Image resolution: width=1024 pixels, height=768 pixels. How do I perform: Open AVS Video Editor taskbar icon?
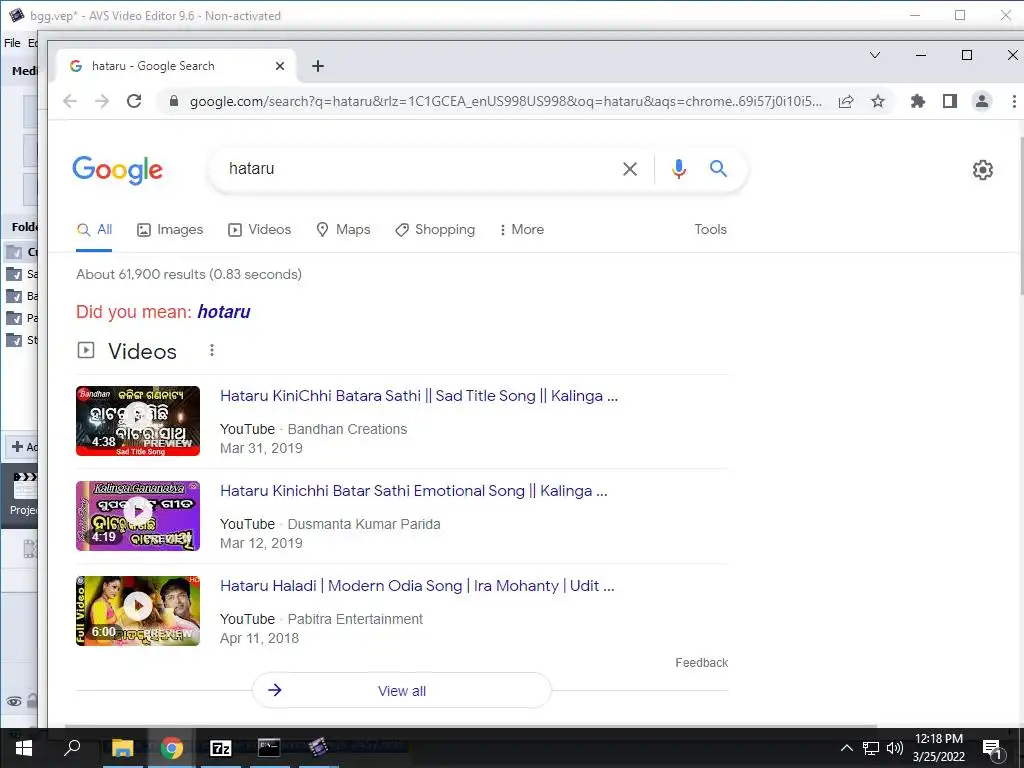(319, 748)
